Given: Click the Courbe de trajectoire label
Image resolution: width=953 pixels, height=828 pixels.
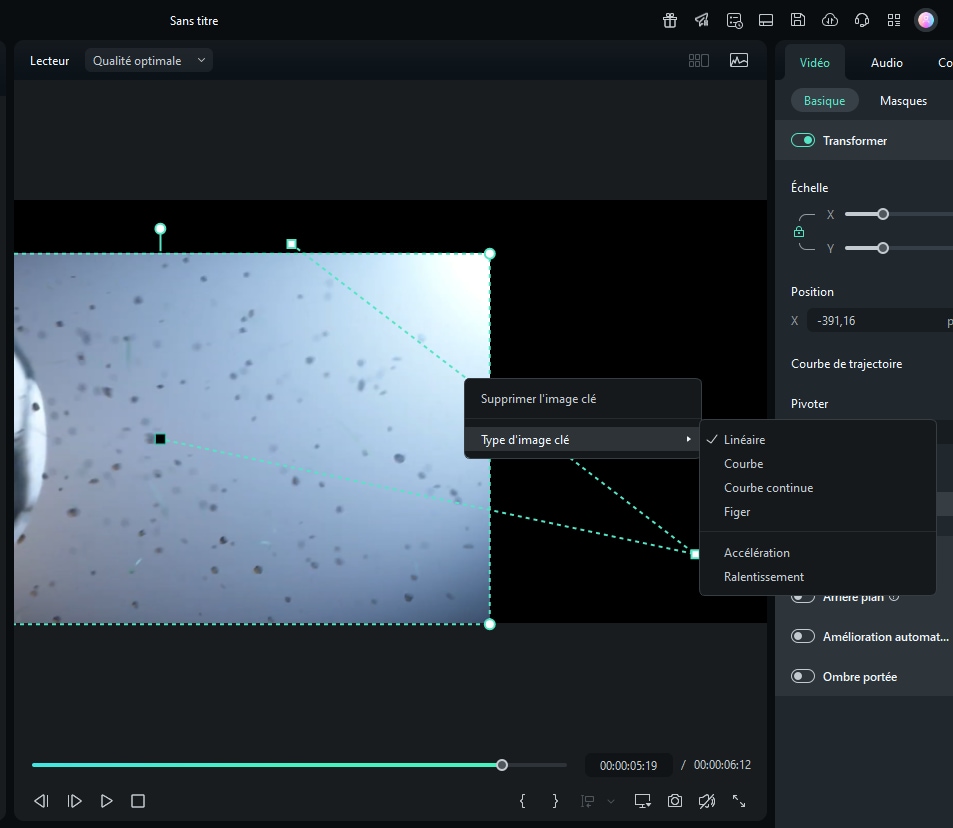Looking at the screenshot, I should point(846,364).
